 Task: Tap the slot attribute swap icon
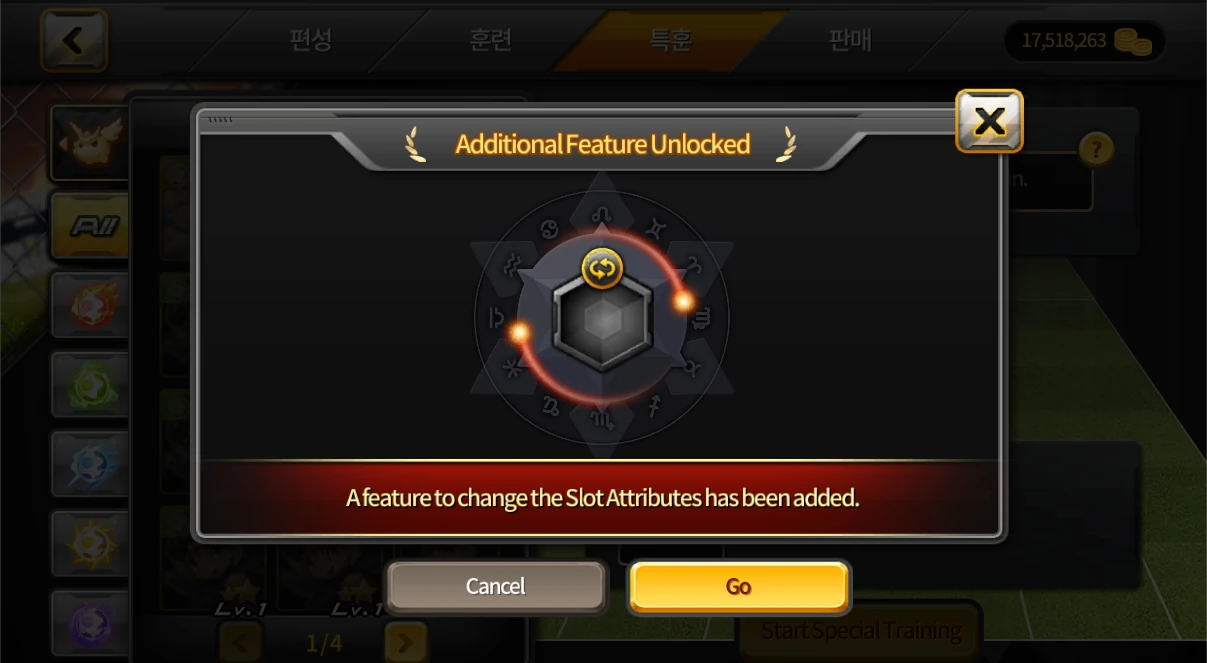602,268
